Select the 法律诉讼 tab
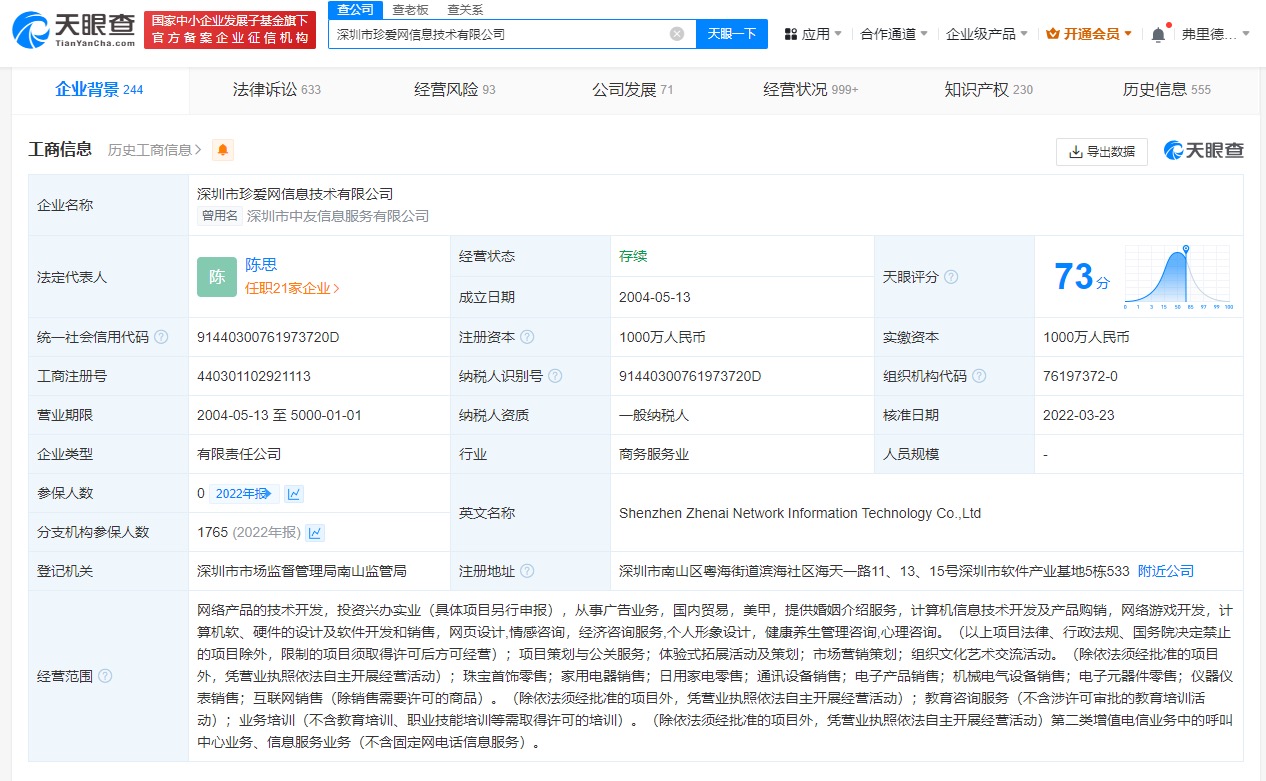Image resolution: width=1266 pixels, height=781 pixels. pyautogui.click(x=277, y=89)
